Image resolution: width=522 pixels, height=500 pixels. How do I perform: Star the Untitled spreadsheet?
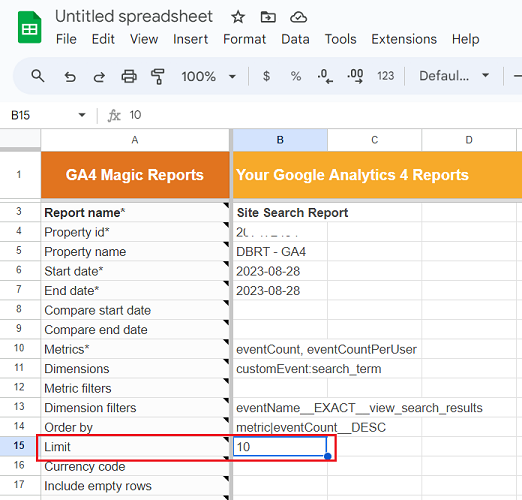(x=238, y=17)
